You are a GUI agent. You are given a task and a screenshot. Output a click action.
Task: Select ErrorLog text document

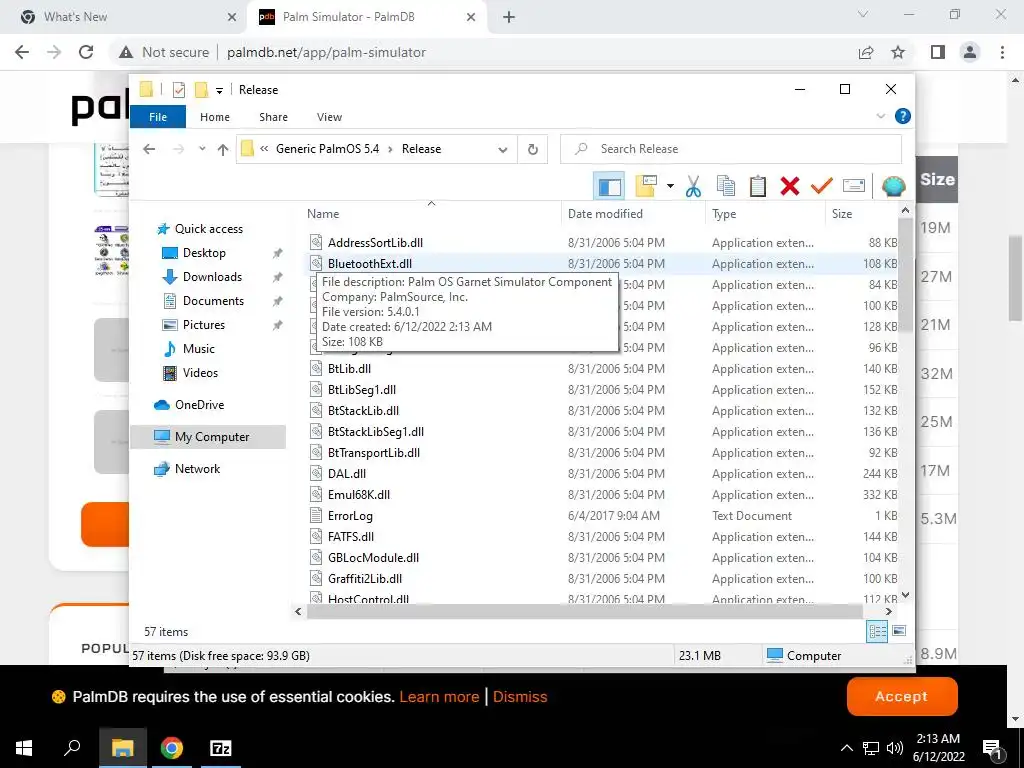[x=350, y=516]
